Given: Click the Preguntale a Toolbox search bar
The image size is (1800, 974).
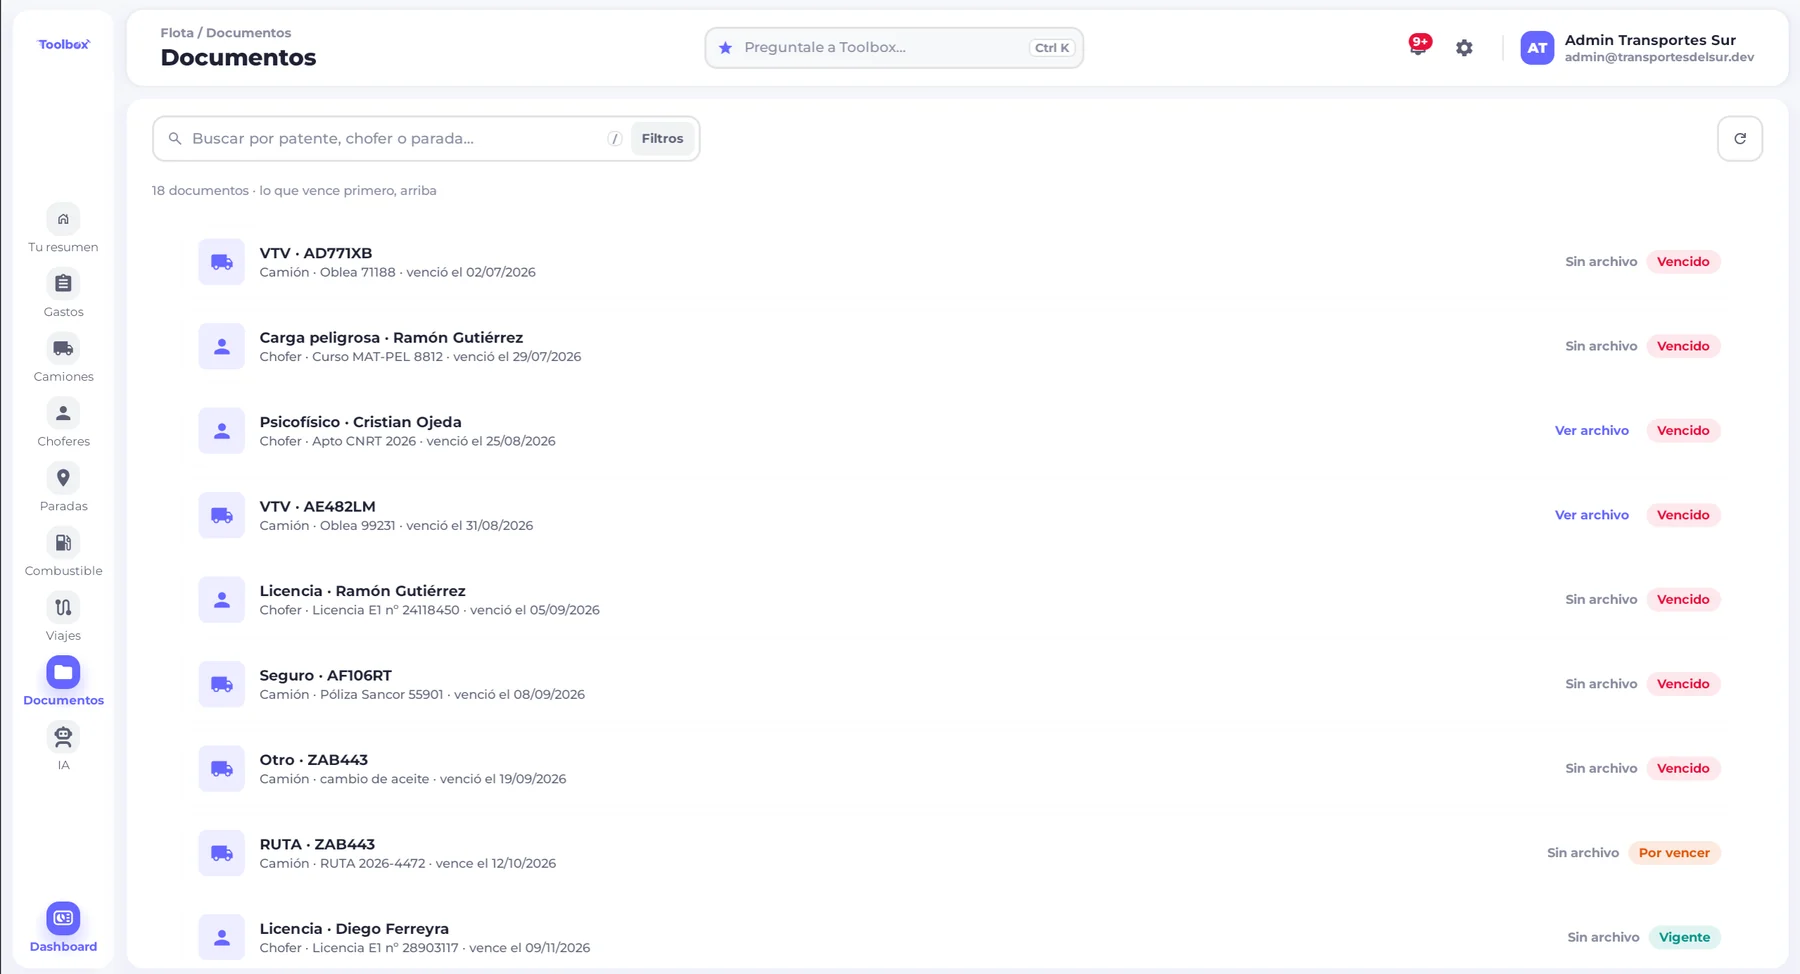Looking at the screenshot, I should 894,48.
